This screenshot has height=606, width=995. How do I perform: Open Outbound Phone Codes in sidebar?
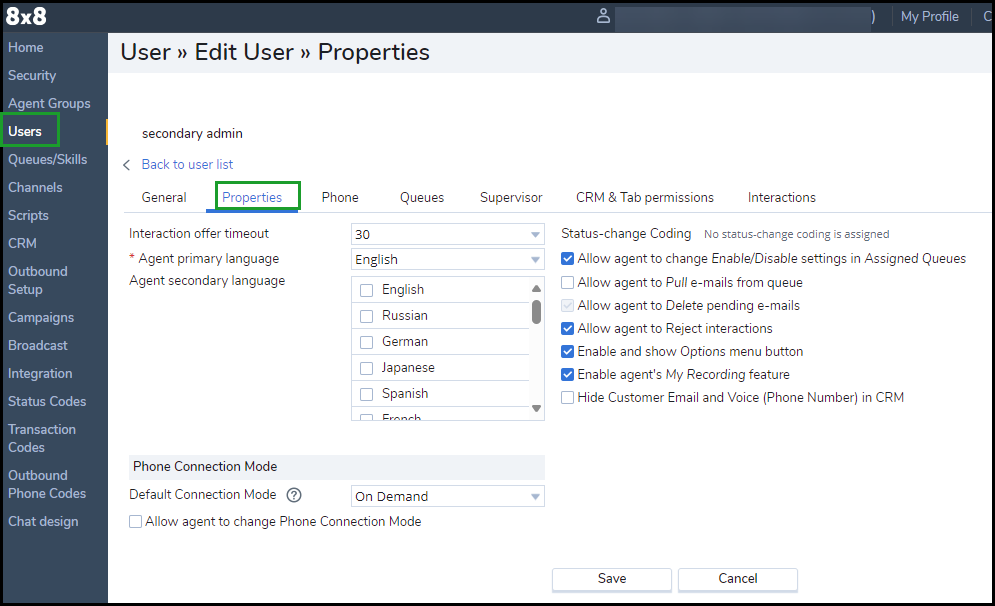(x=47, y=484)
